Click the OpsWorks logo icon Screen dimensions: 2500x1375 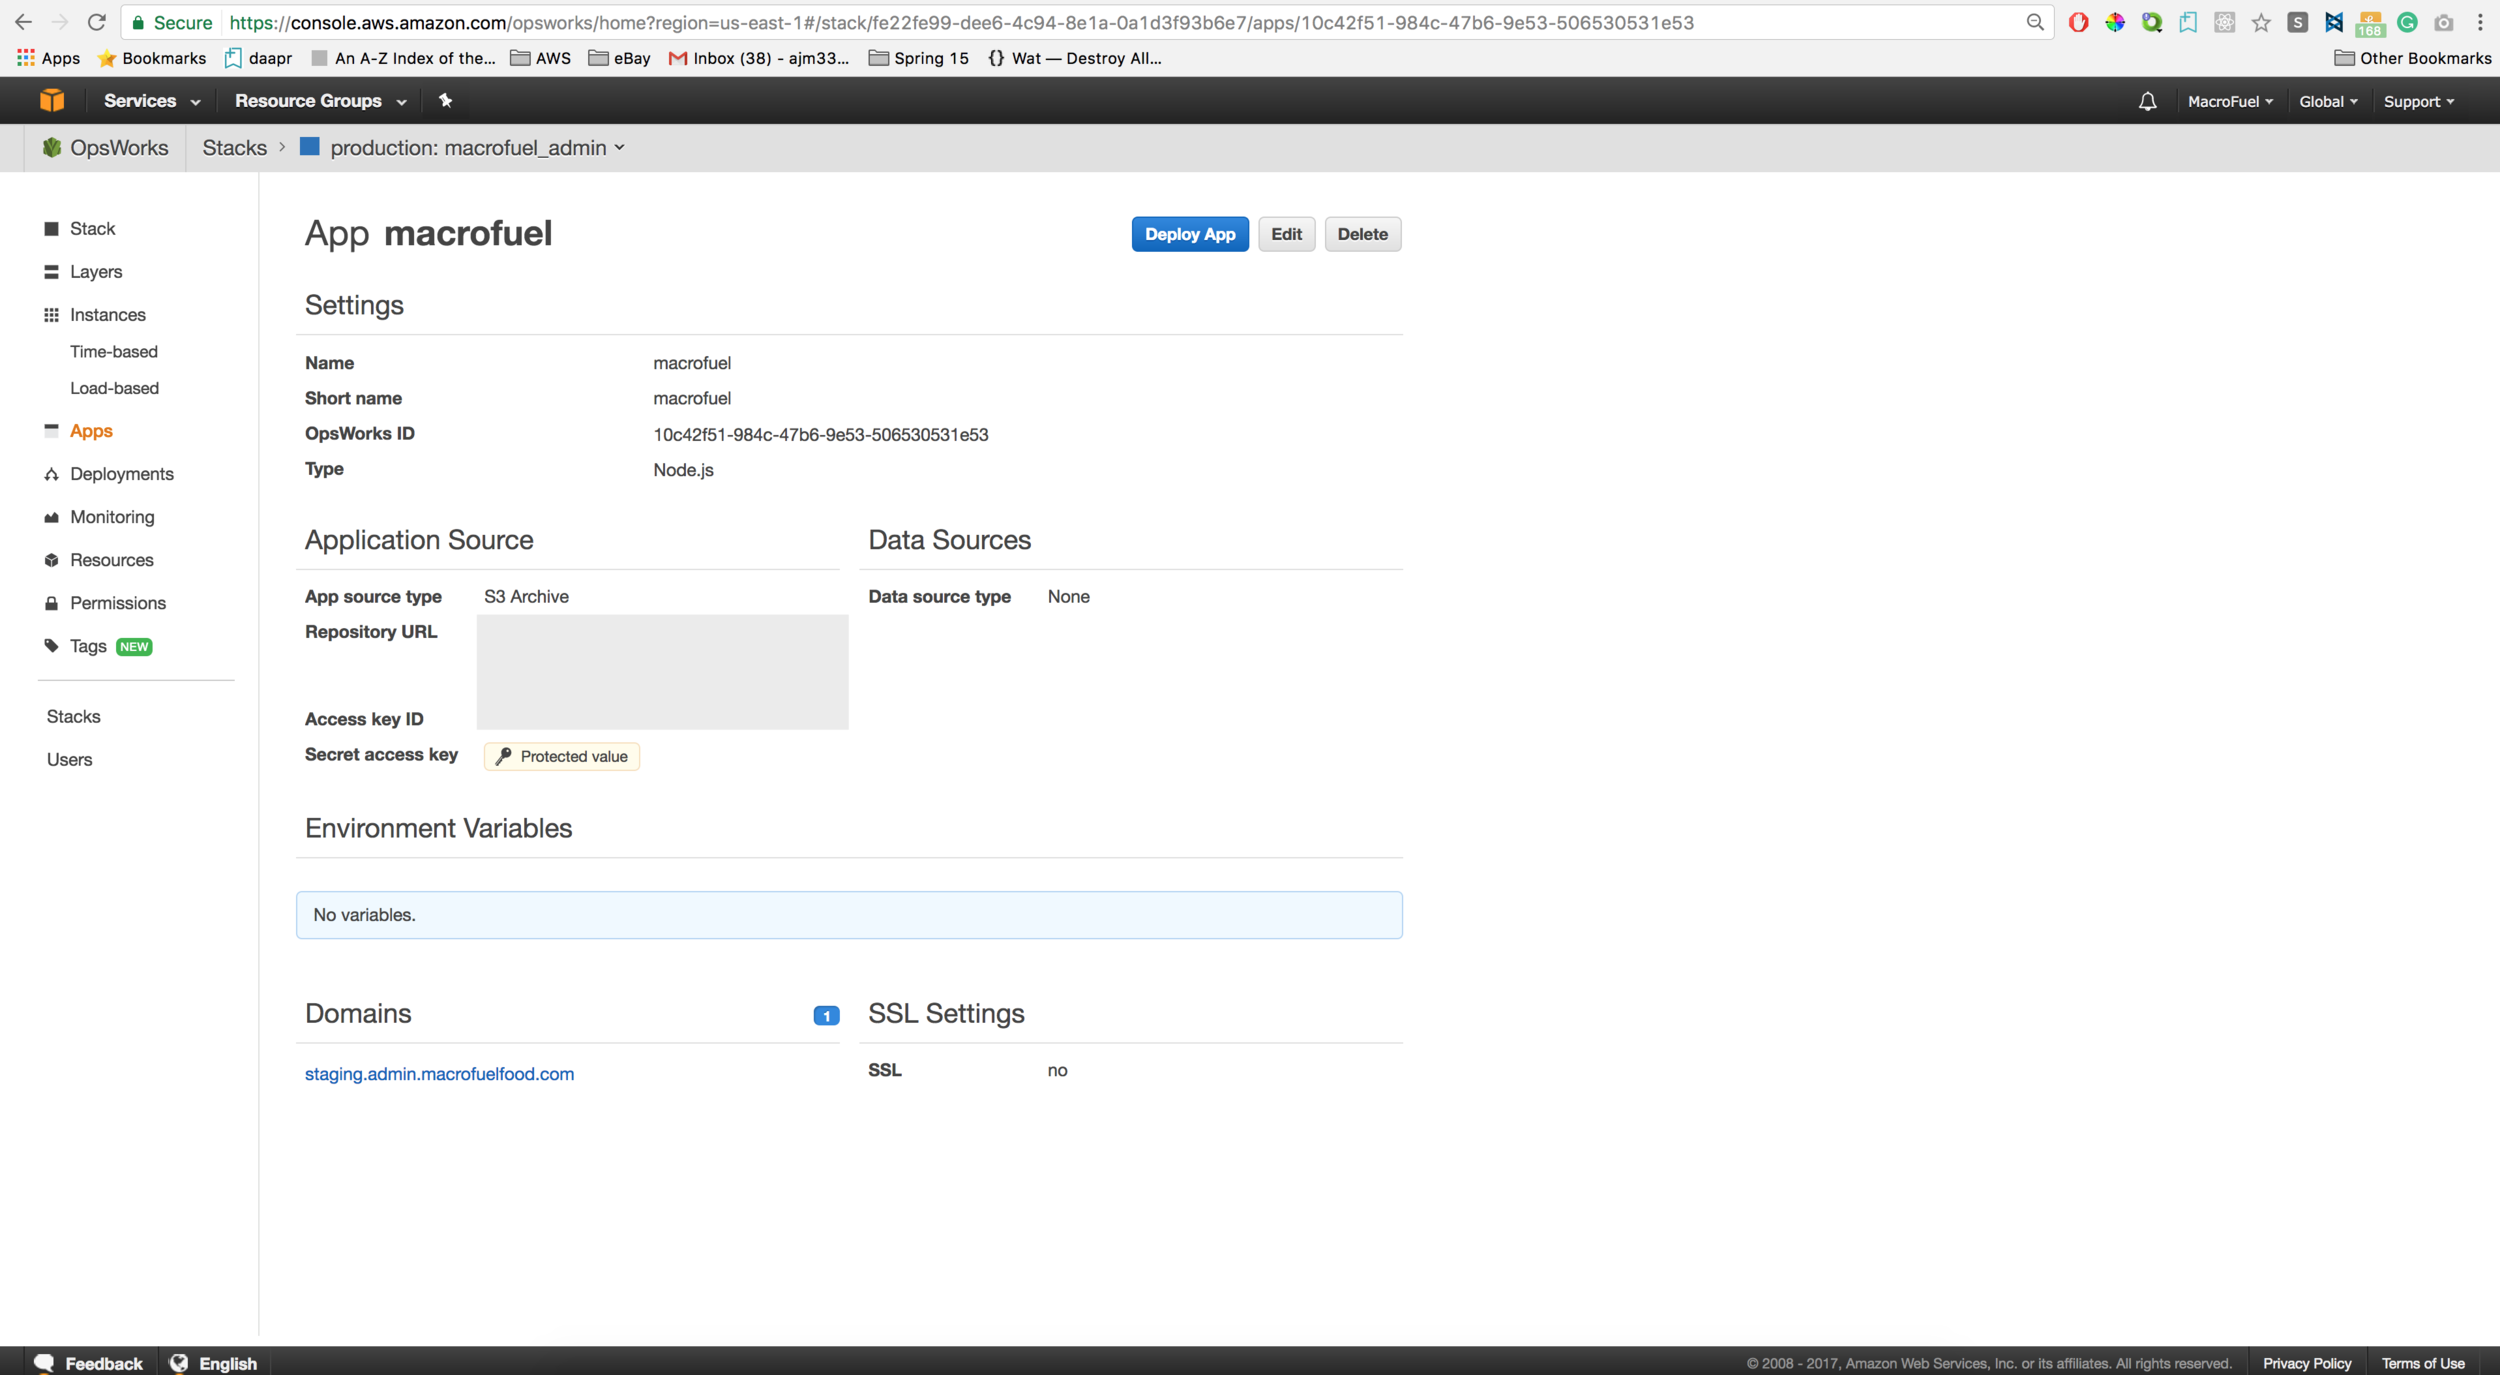coord(52,148)
